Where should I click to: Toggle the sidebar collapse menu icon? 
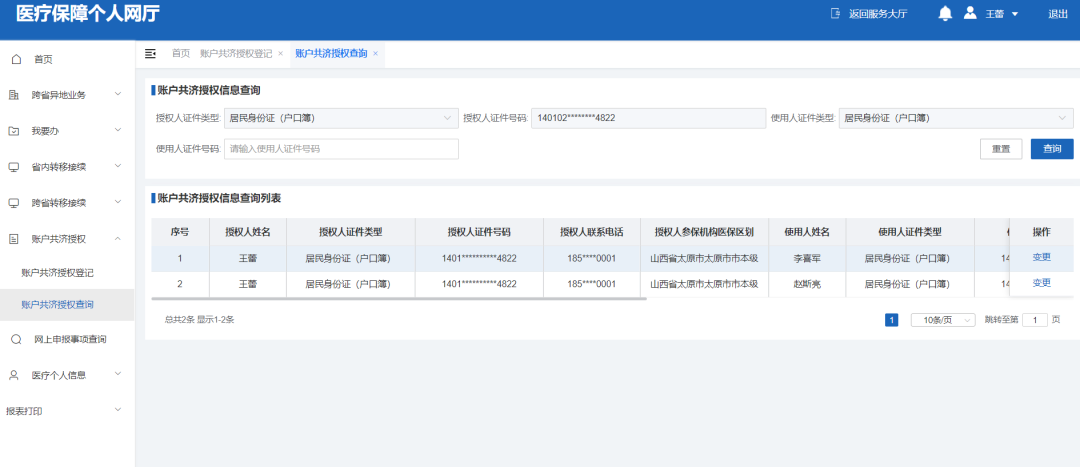151,53
